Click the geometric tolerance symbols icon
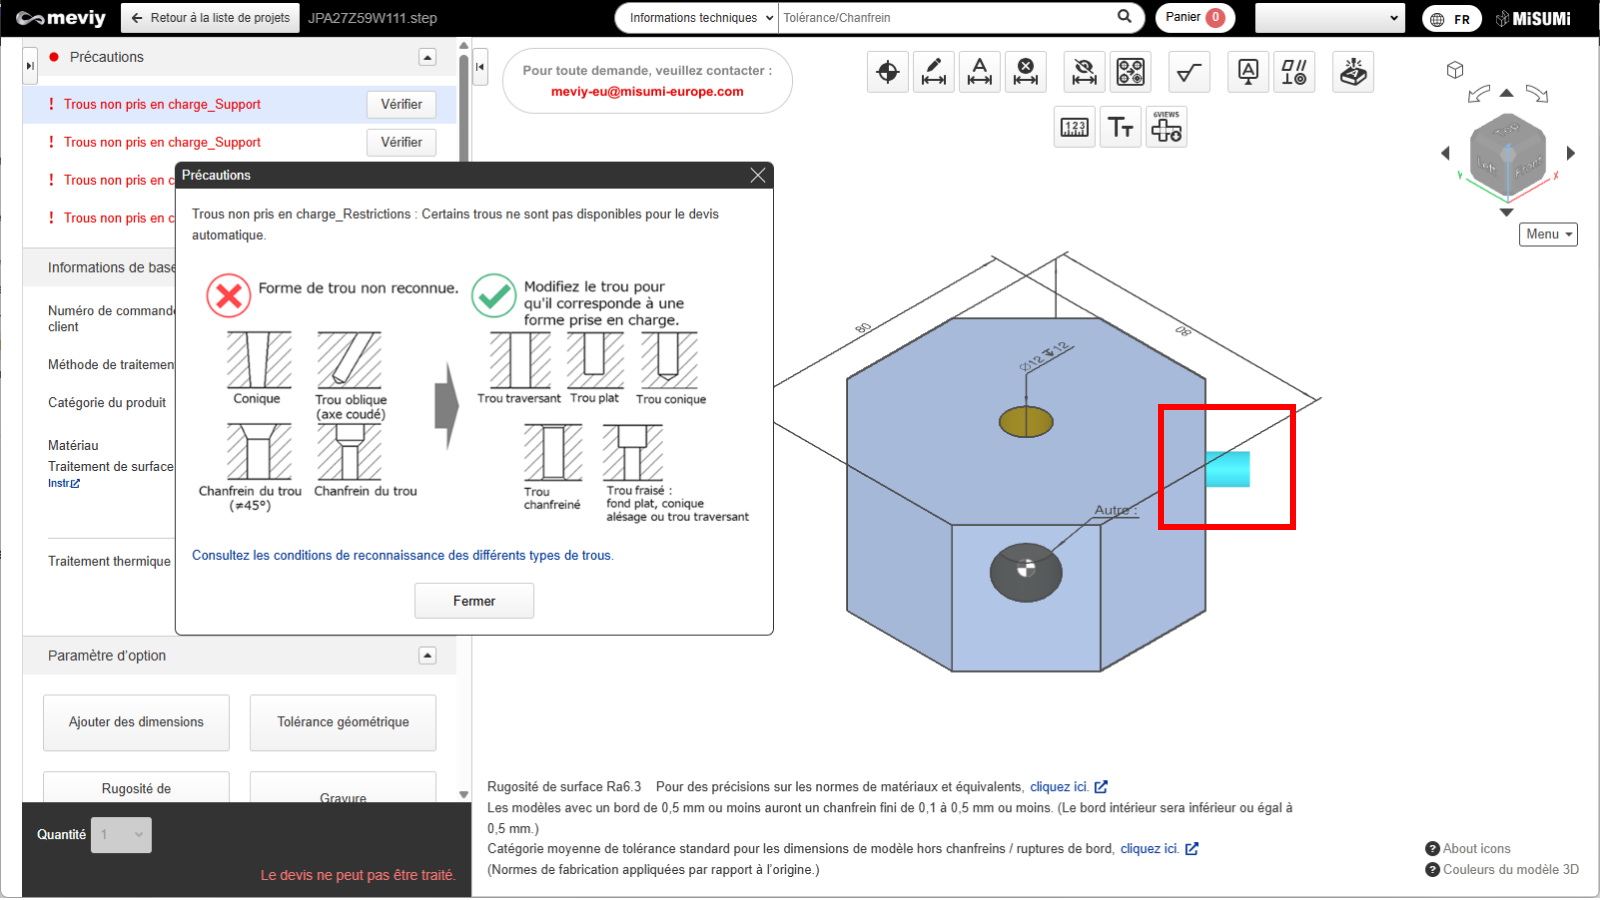Screen dimensions: 1600x900 coord(1294,72)
